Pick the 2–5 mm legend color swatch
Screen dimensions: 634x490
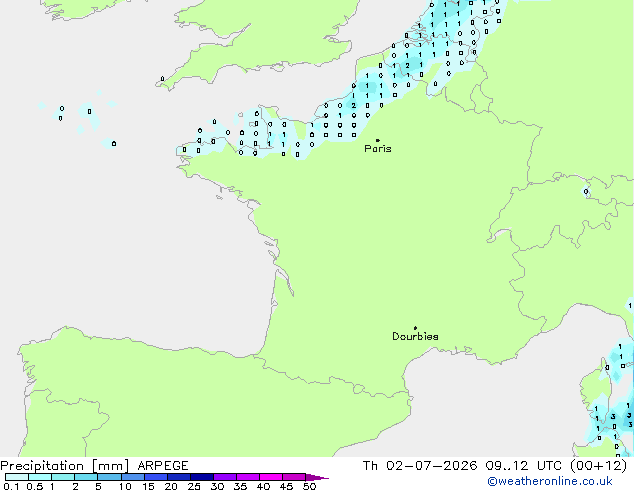[x=86, y=477]
